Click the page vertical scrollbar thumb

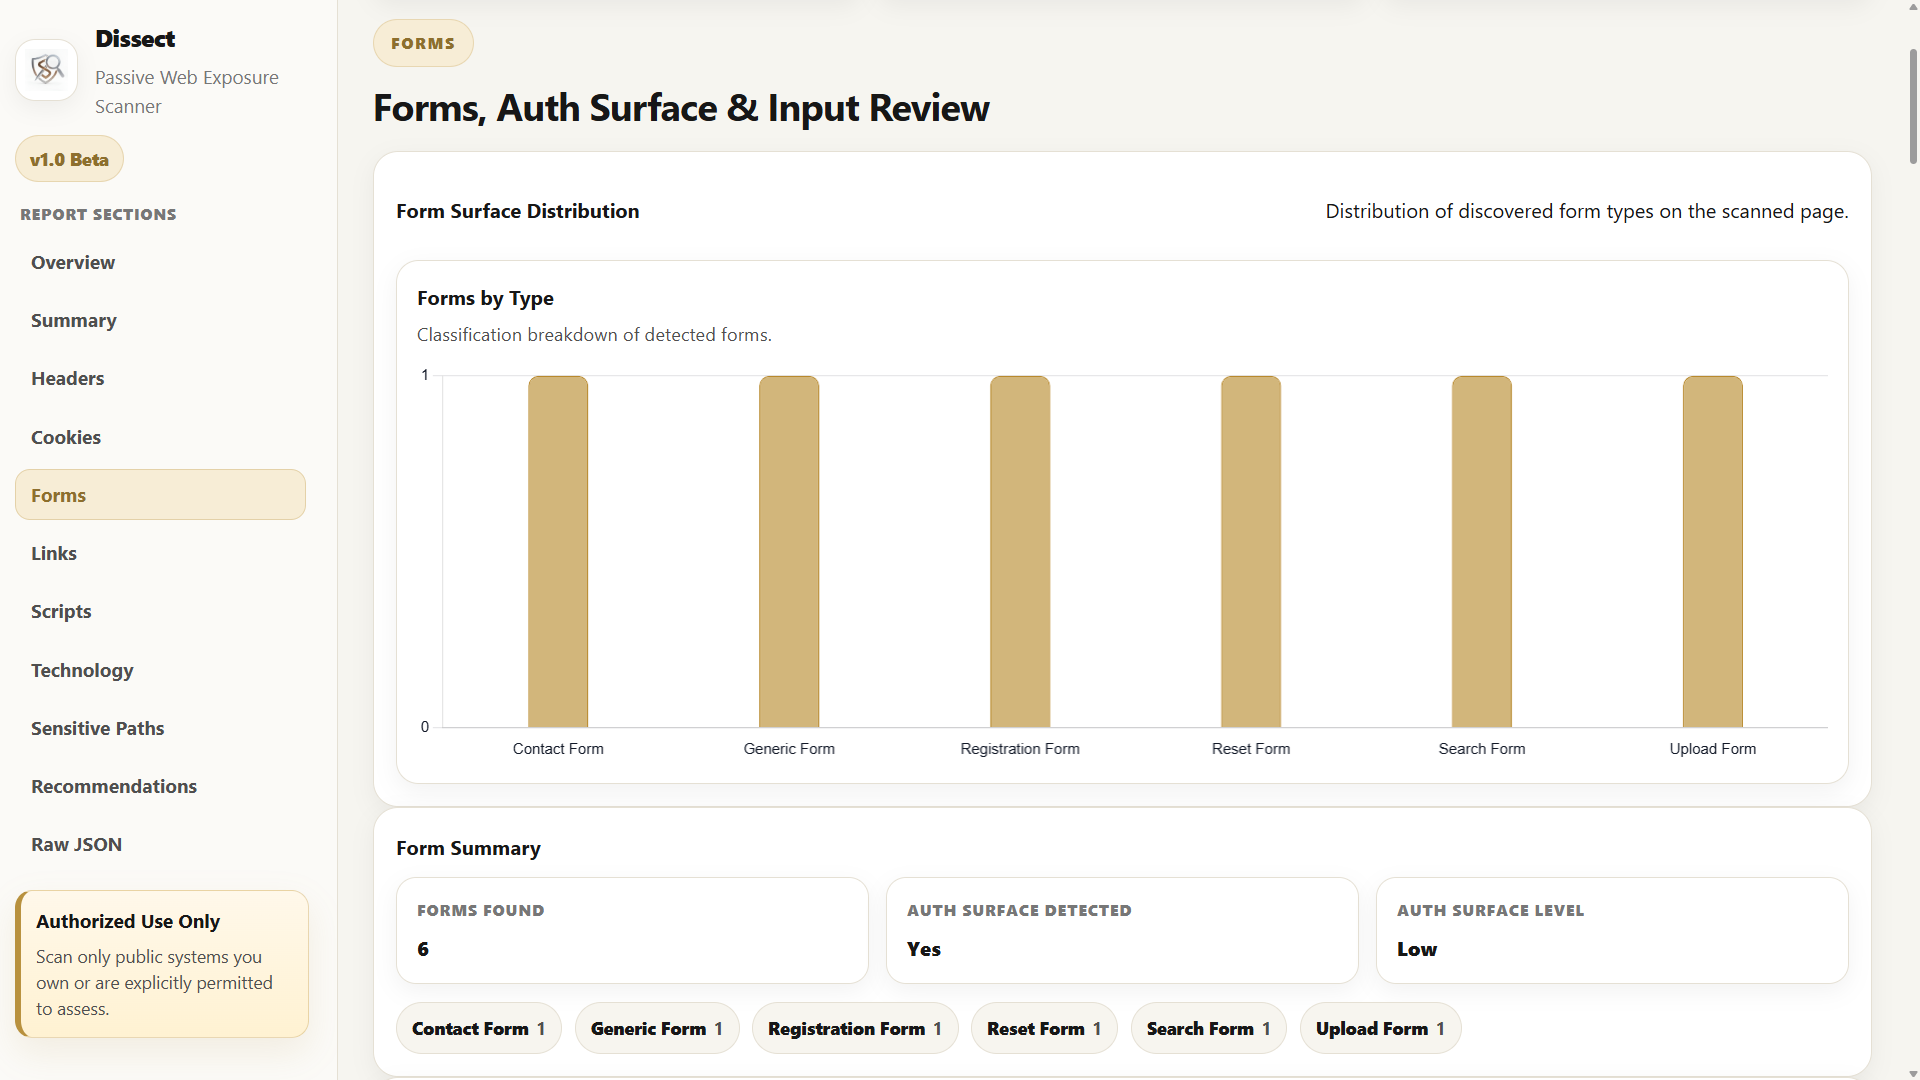1913,105
